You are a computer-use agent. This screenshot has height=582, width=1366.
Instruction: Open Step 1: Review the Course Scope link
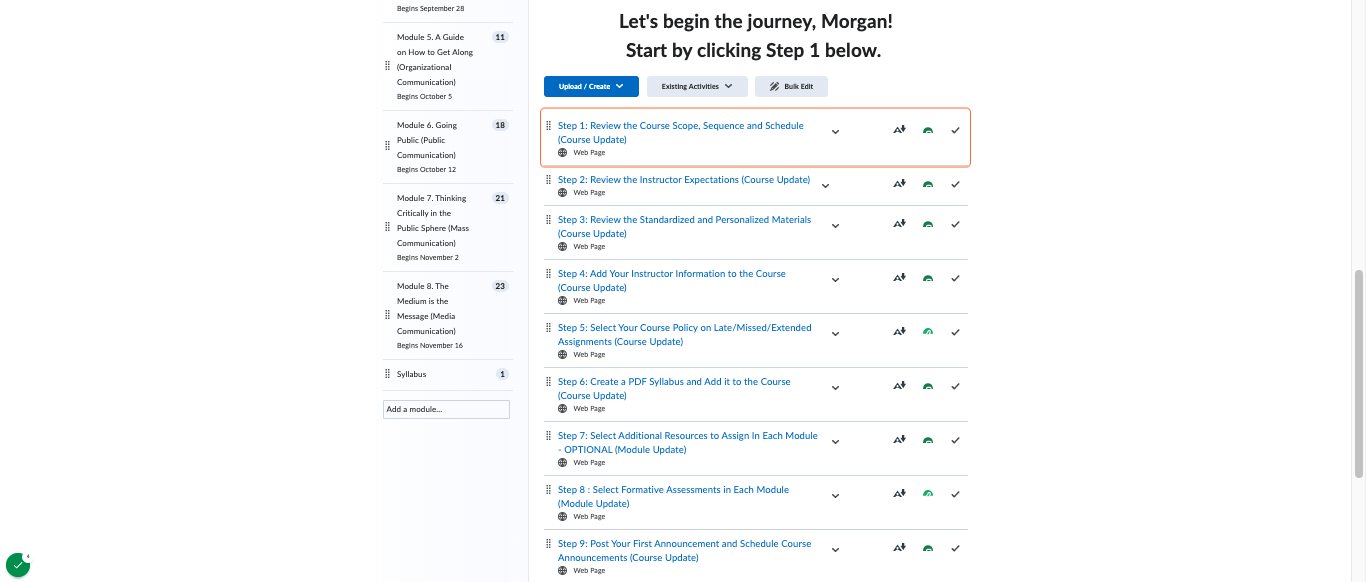pyautogui.click(x=681, y=133)
